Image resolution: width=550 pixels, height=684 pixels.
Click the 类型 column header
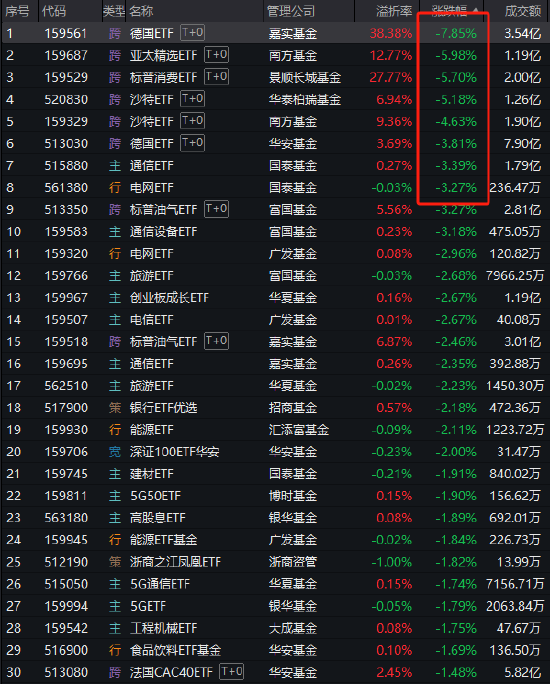coord(114,11)
